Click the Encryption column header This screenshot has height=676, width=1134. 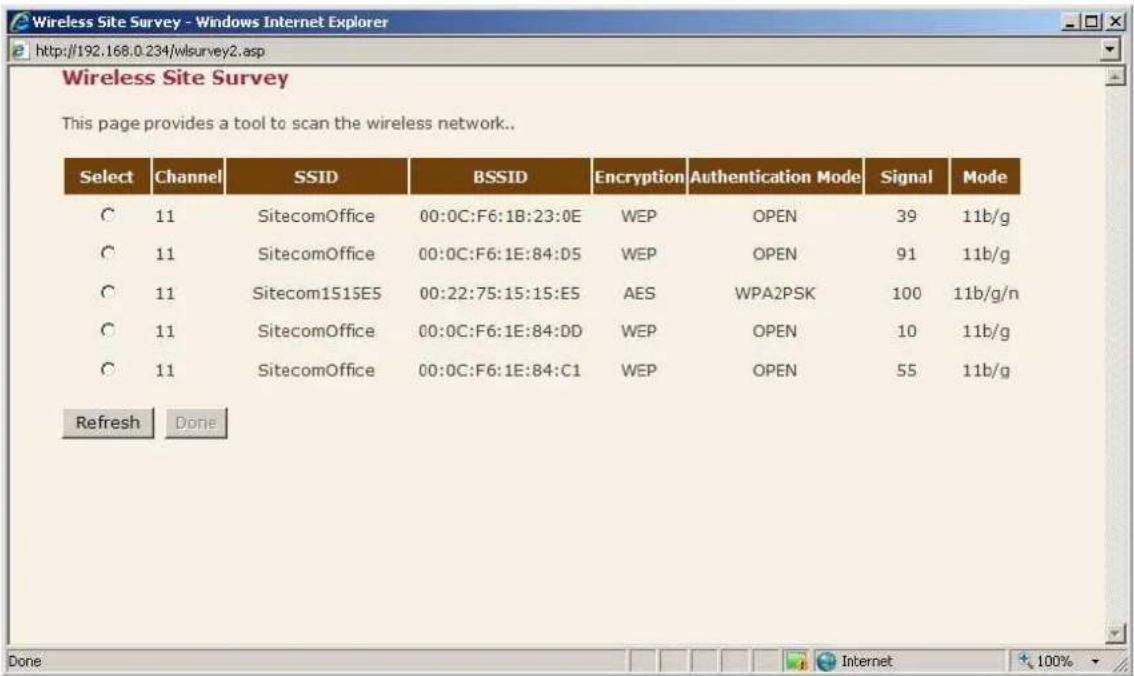[x=639, y=176]
